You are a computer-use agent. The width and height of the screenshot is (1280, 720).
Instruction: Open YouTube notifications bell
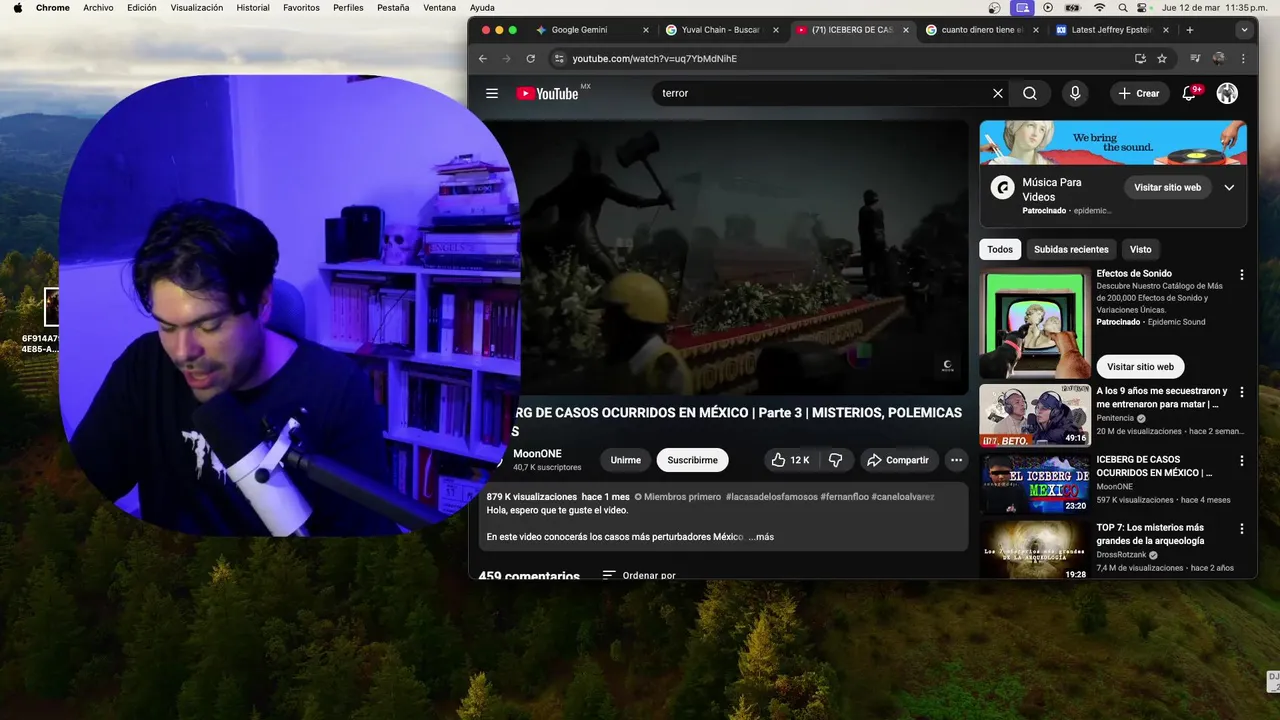coord(1189,93)
